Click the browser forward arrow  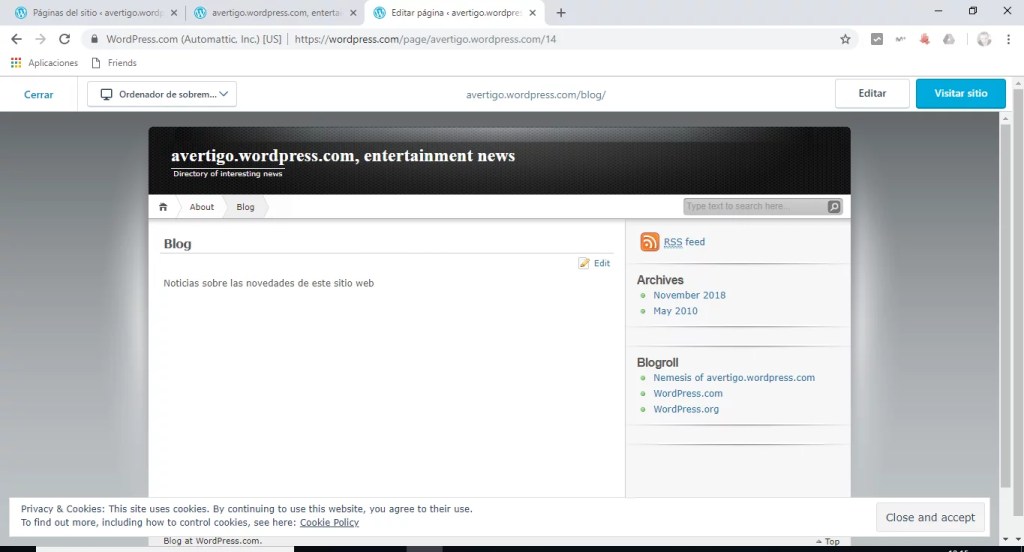click(x=40, y=39)
